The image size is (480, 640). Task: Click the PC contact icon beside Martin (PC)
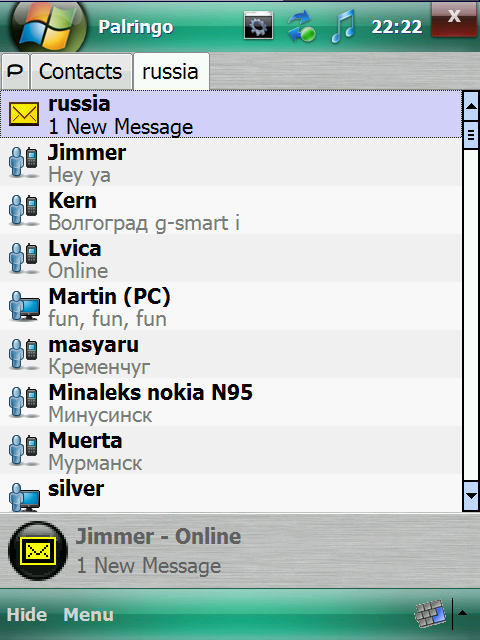[x=24, y=306]
